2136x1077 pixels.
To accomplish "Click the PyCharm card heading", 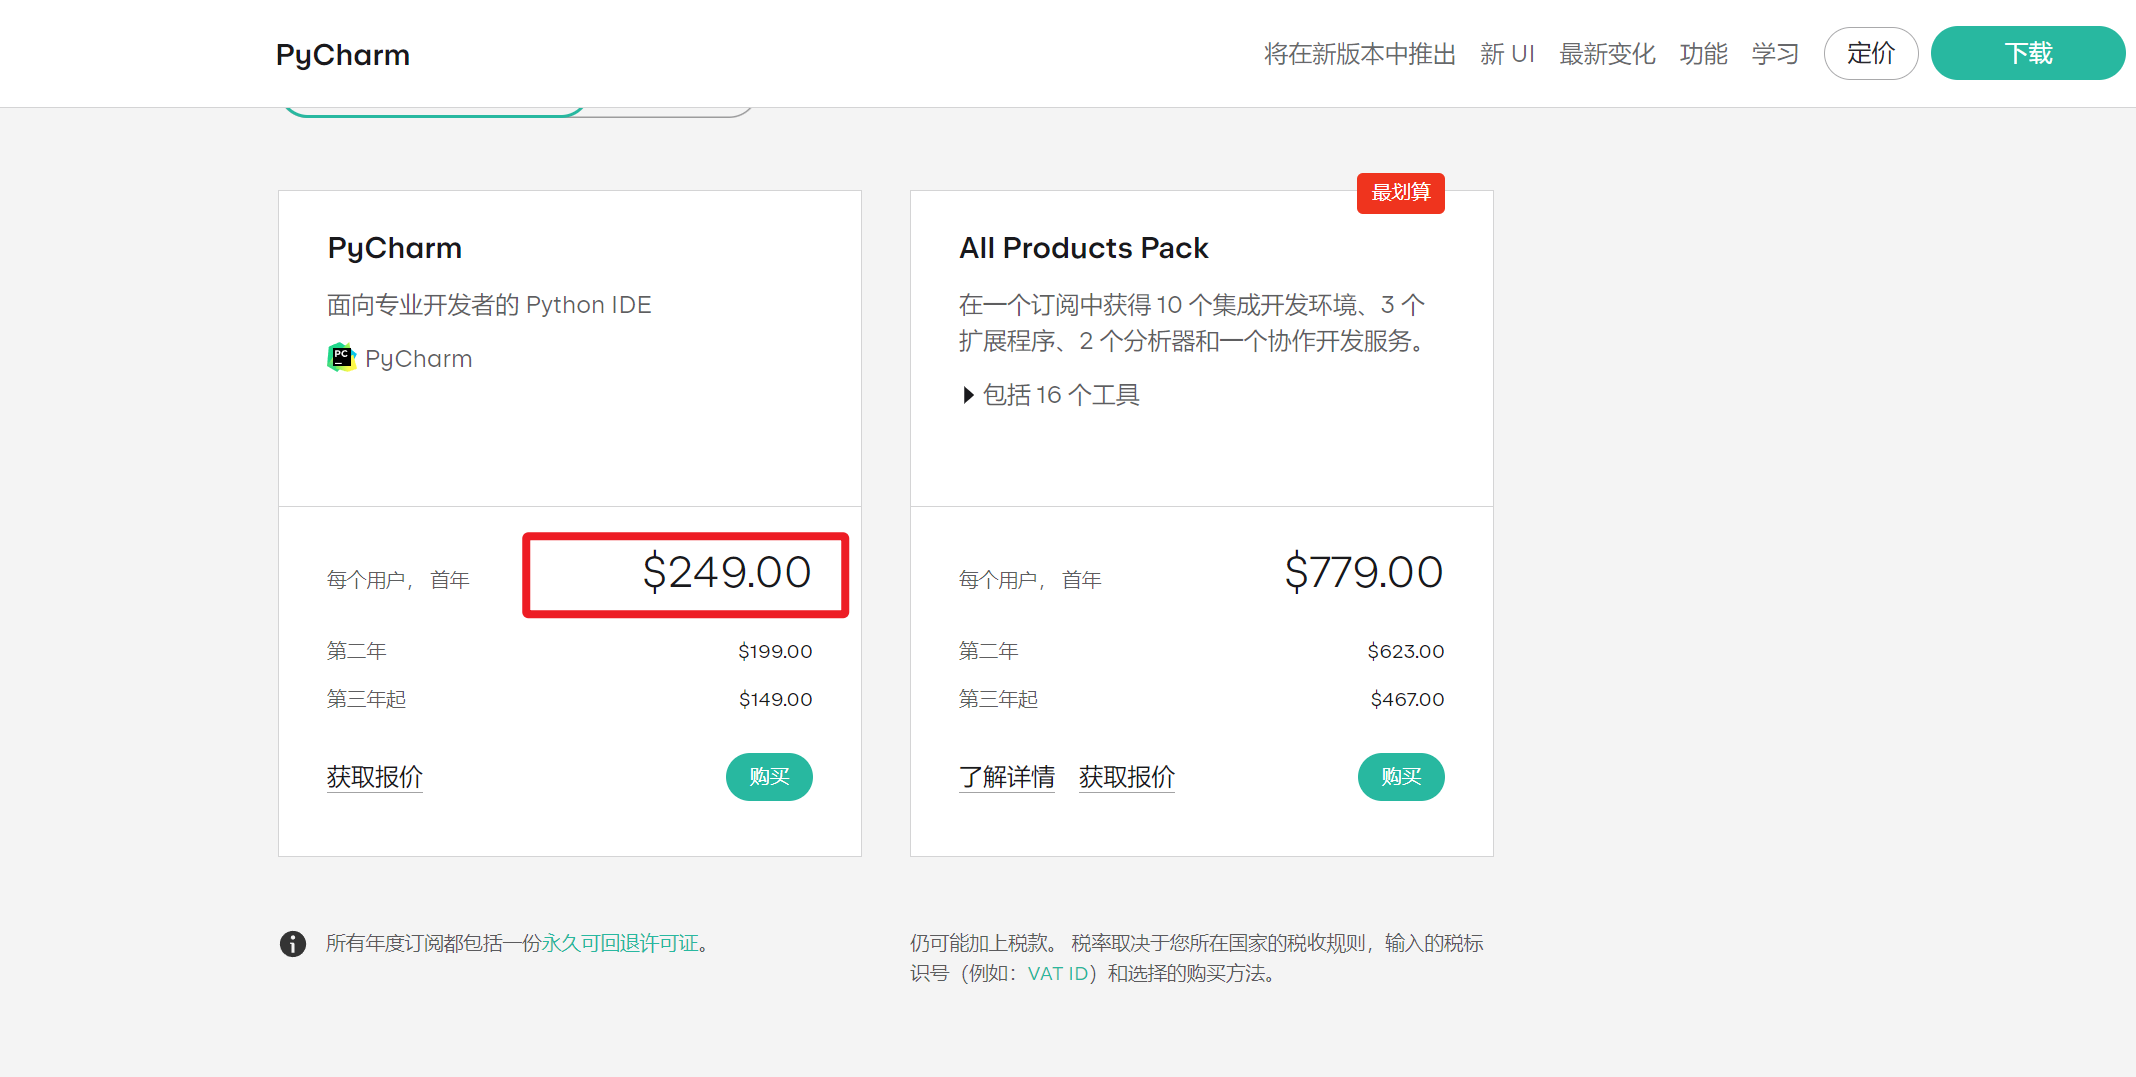I will point(395,248).
